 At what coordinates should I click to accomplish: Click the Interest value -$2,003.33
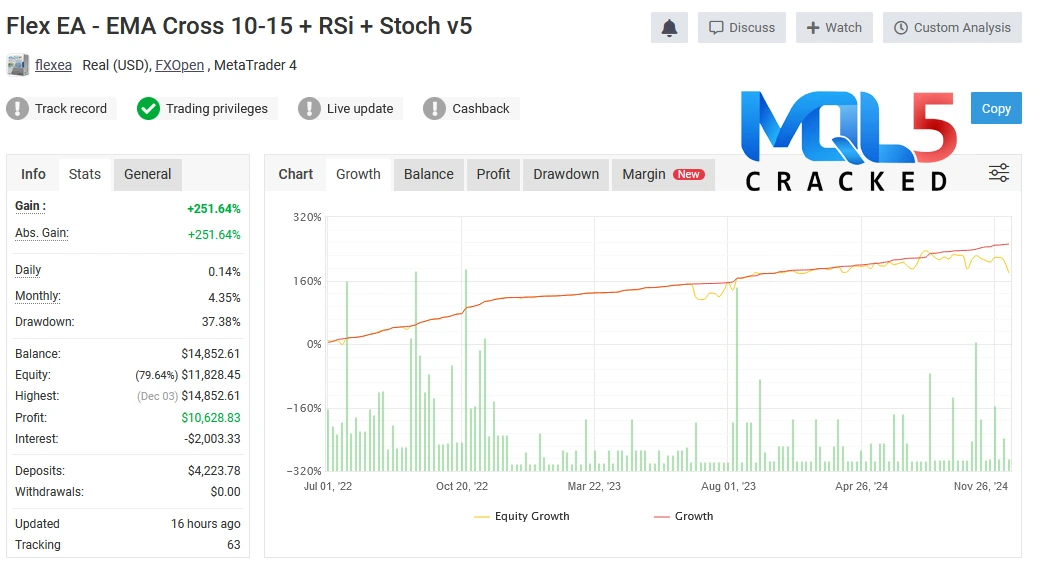(212, 439)
